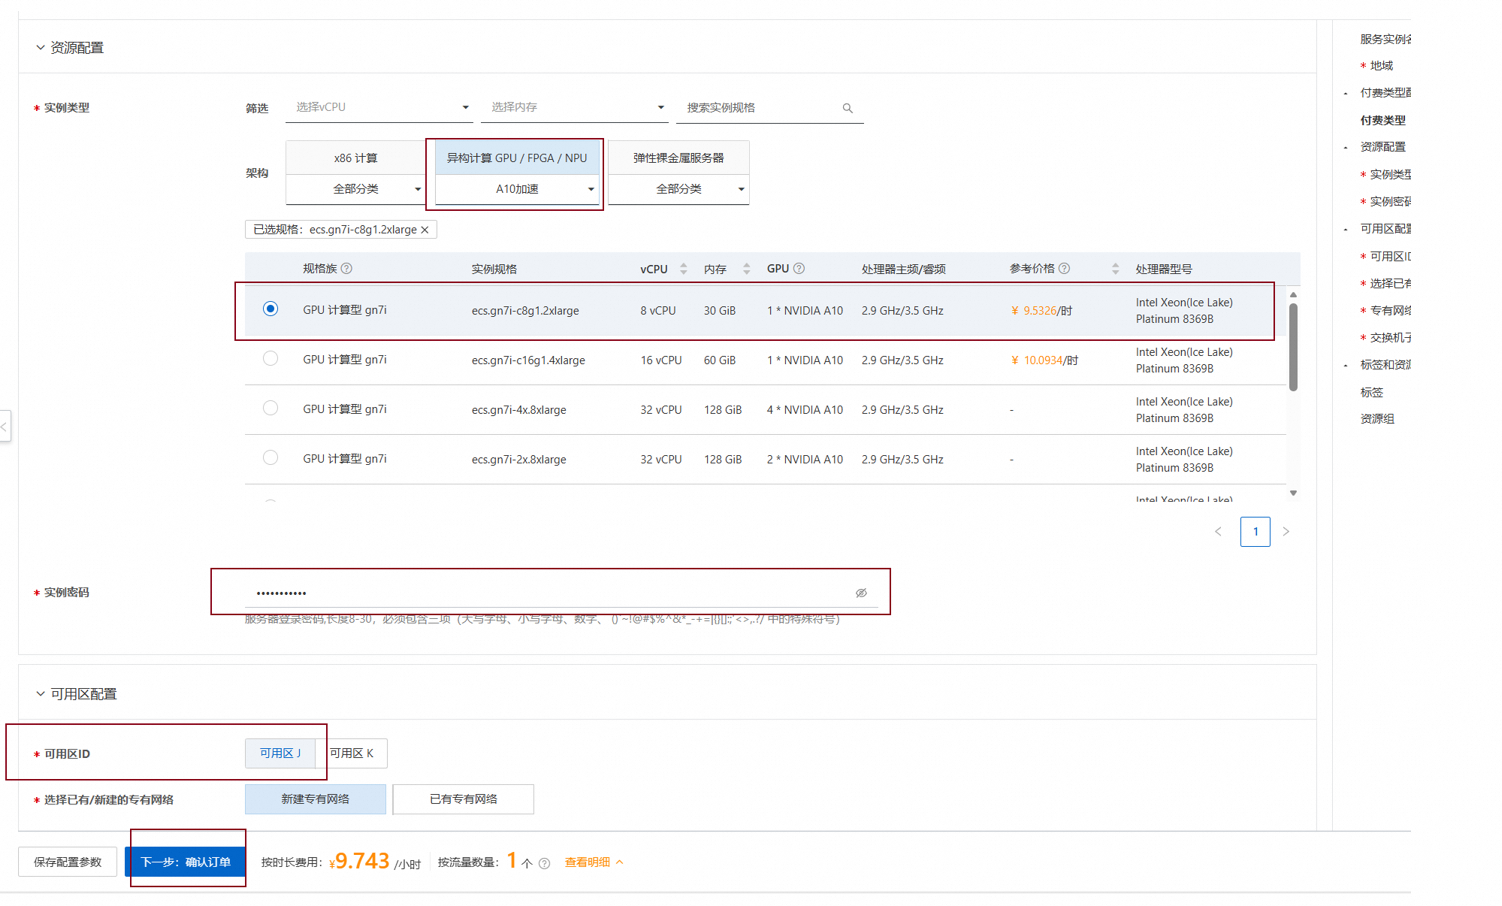1502x906 pixels.
Task: Select the ecs.gn7i-c8g1.2xlarge radio button
Action: coord(270,309)
